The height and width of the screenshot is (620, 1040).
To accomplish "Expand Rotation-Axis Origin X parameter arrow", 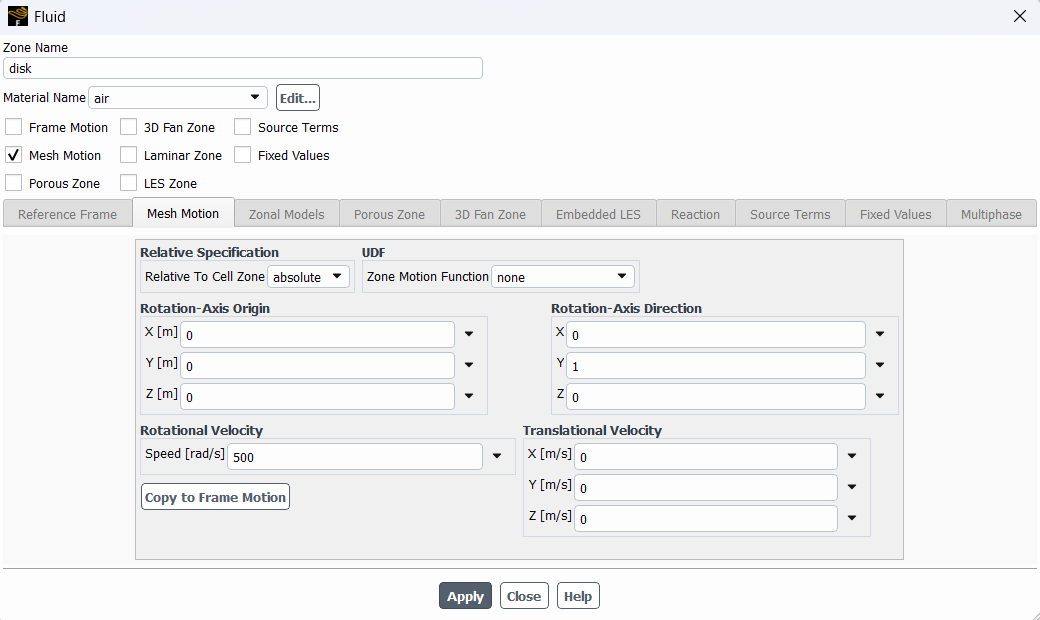I will coord(469,335).
